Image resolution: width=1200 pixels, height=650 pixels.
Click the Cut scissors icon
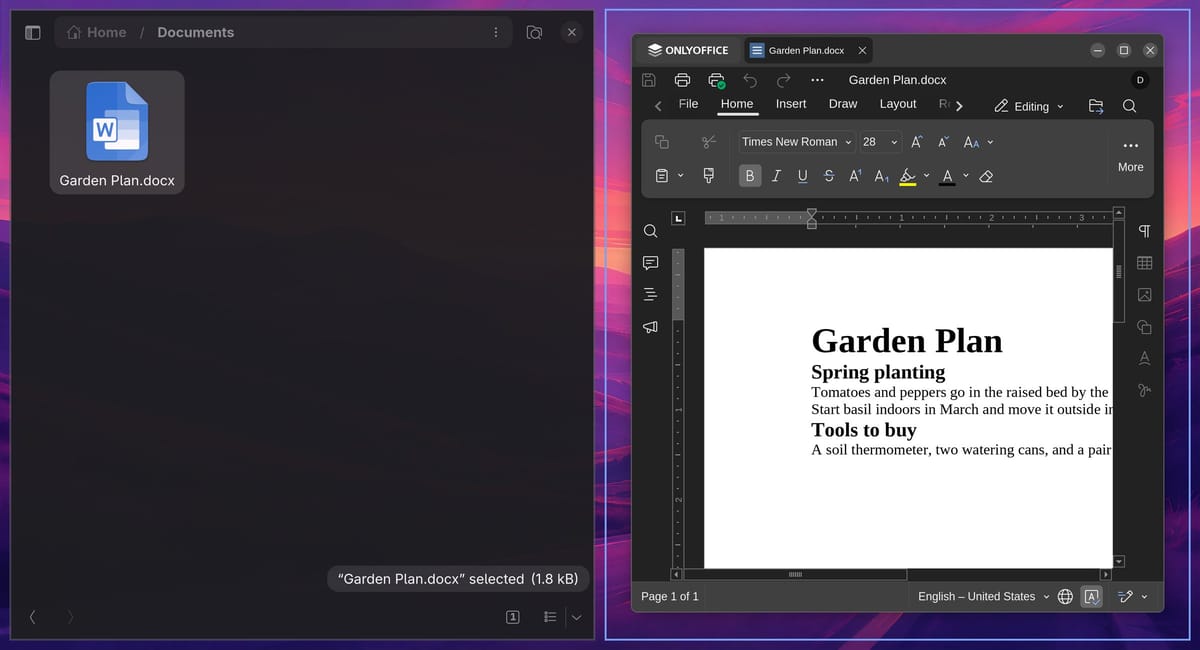pyautogui.click(x=709, y=142)
